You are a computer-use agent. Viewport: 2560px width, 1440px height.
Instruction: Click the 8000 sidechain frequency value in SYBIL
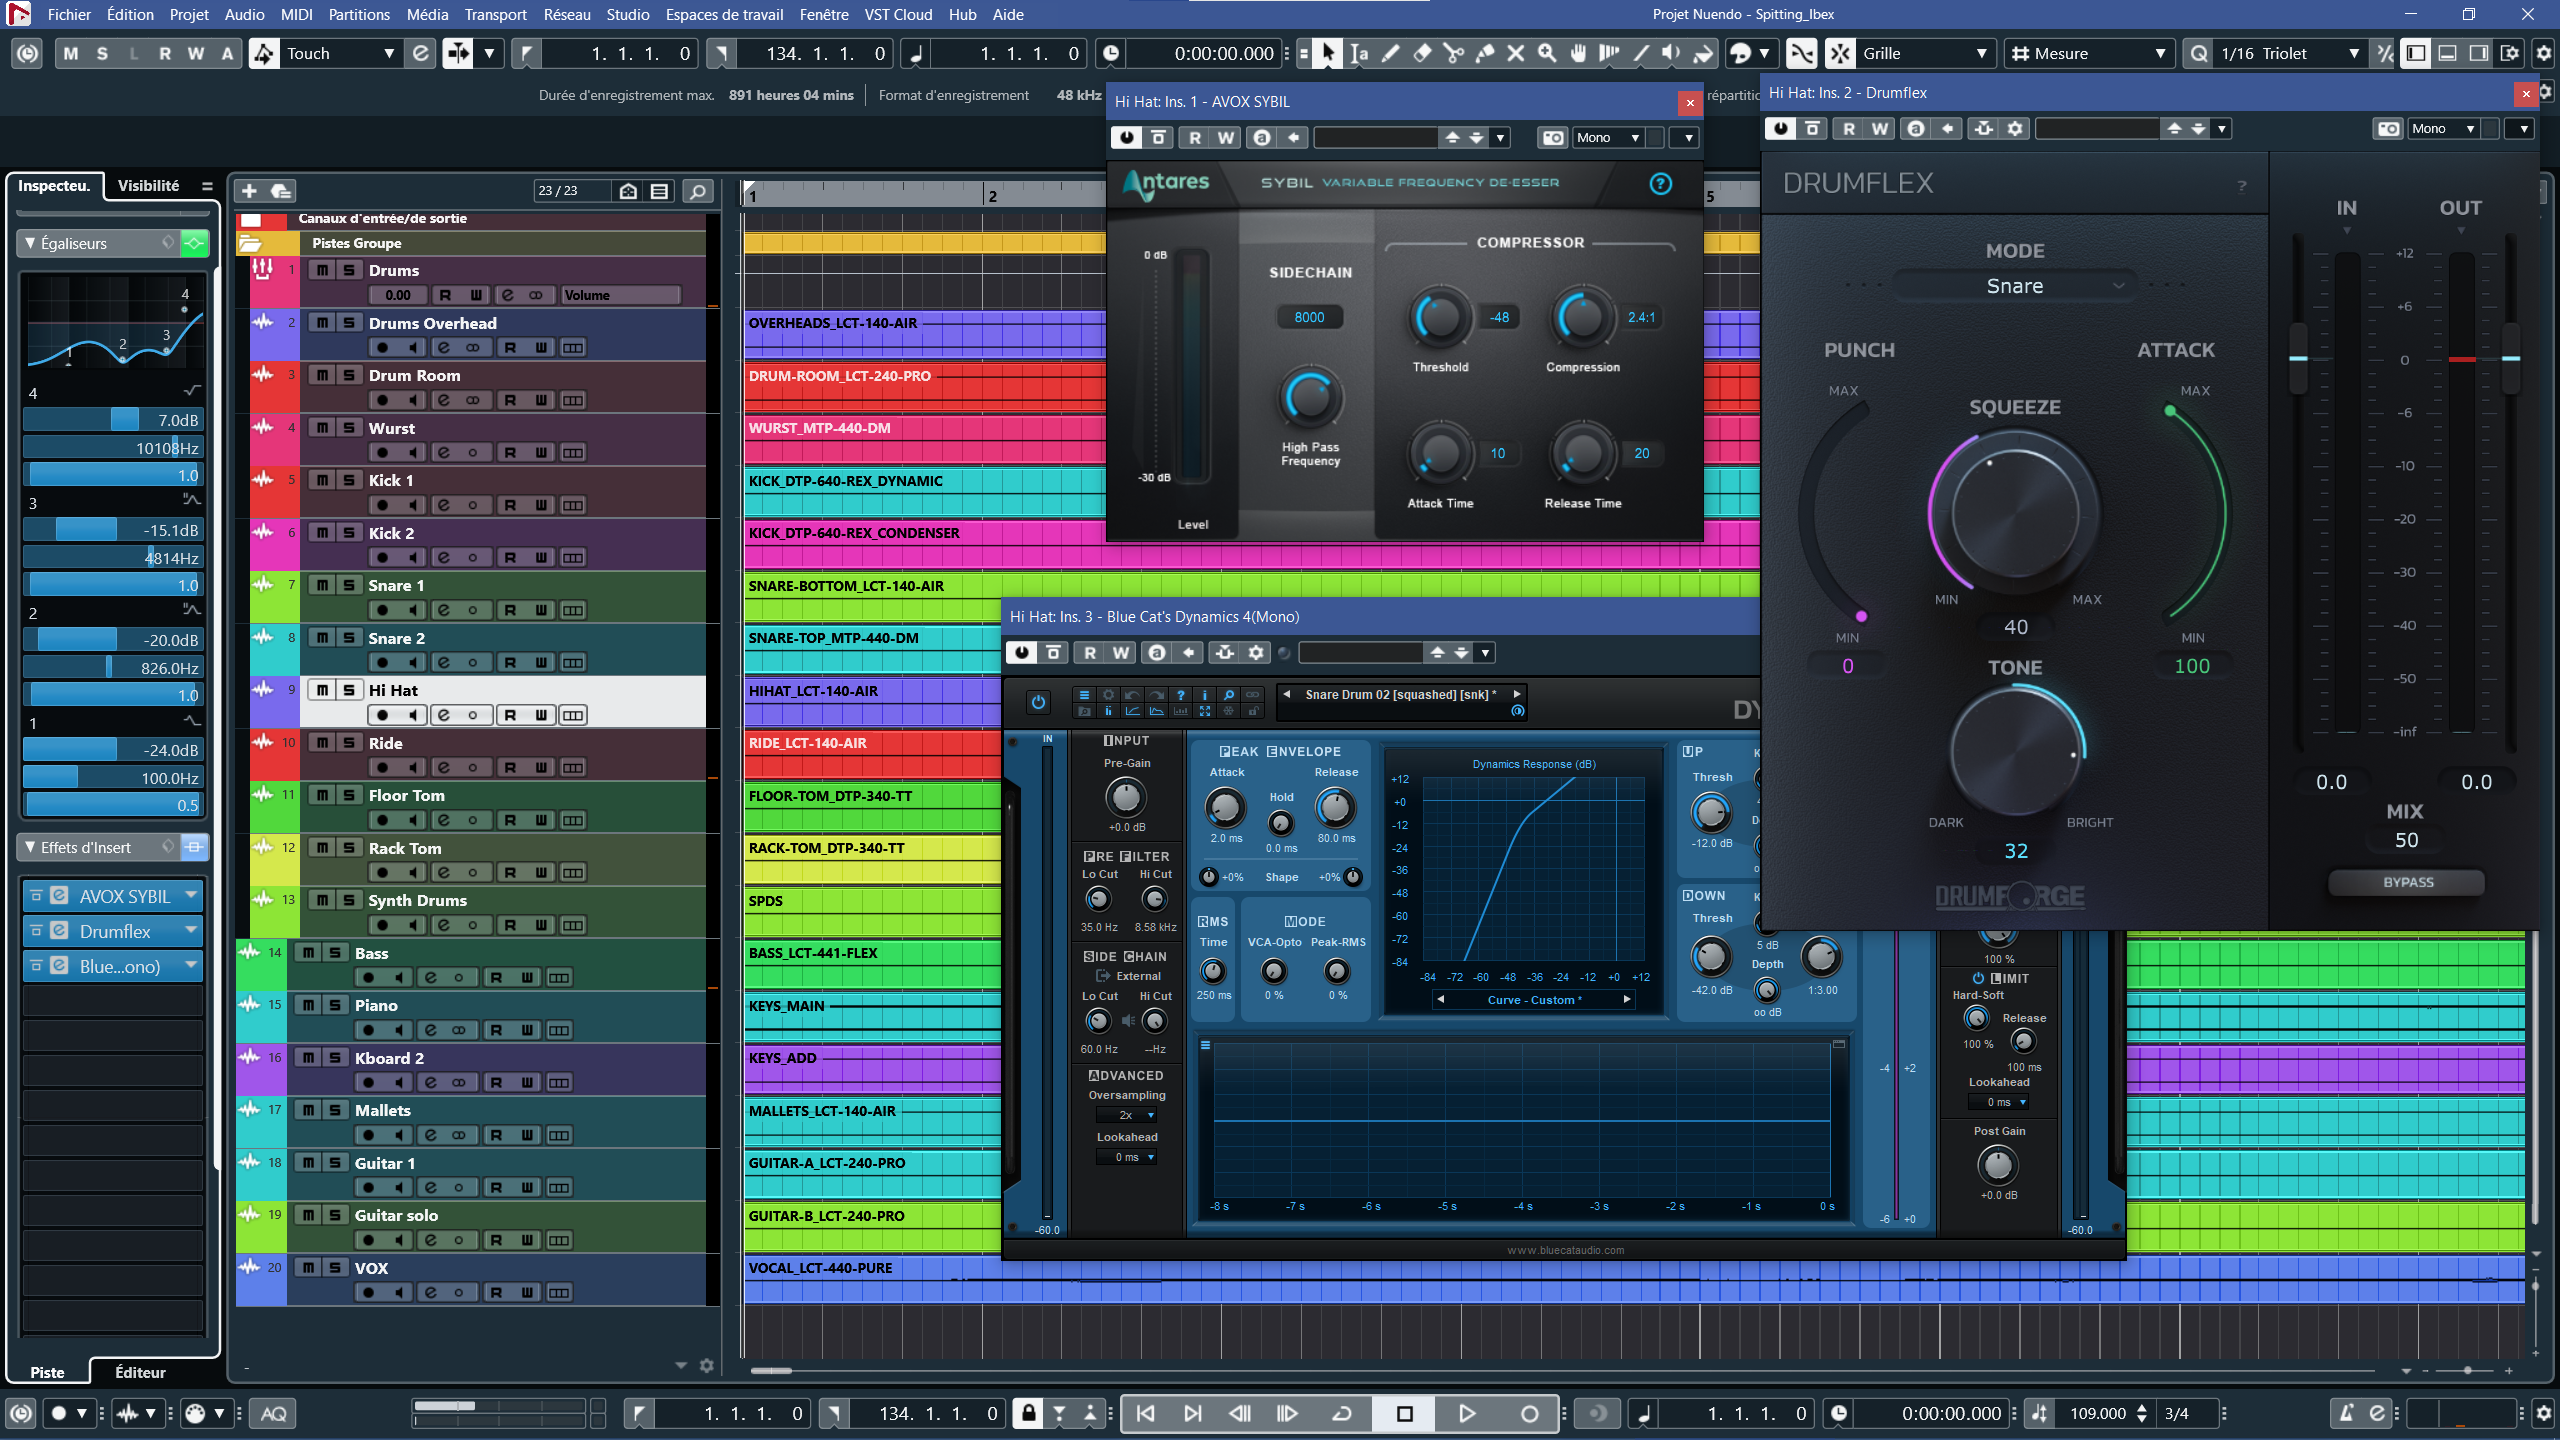[x=1309, y=317]
